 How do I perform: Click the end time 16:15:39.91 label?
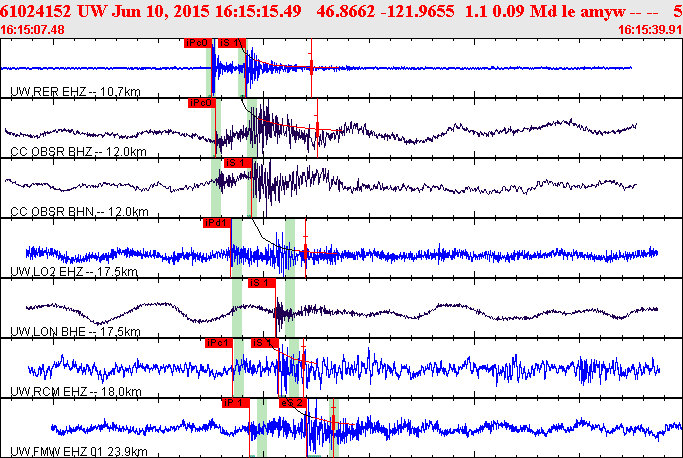tap(650, 29)
